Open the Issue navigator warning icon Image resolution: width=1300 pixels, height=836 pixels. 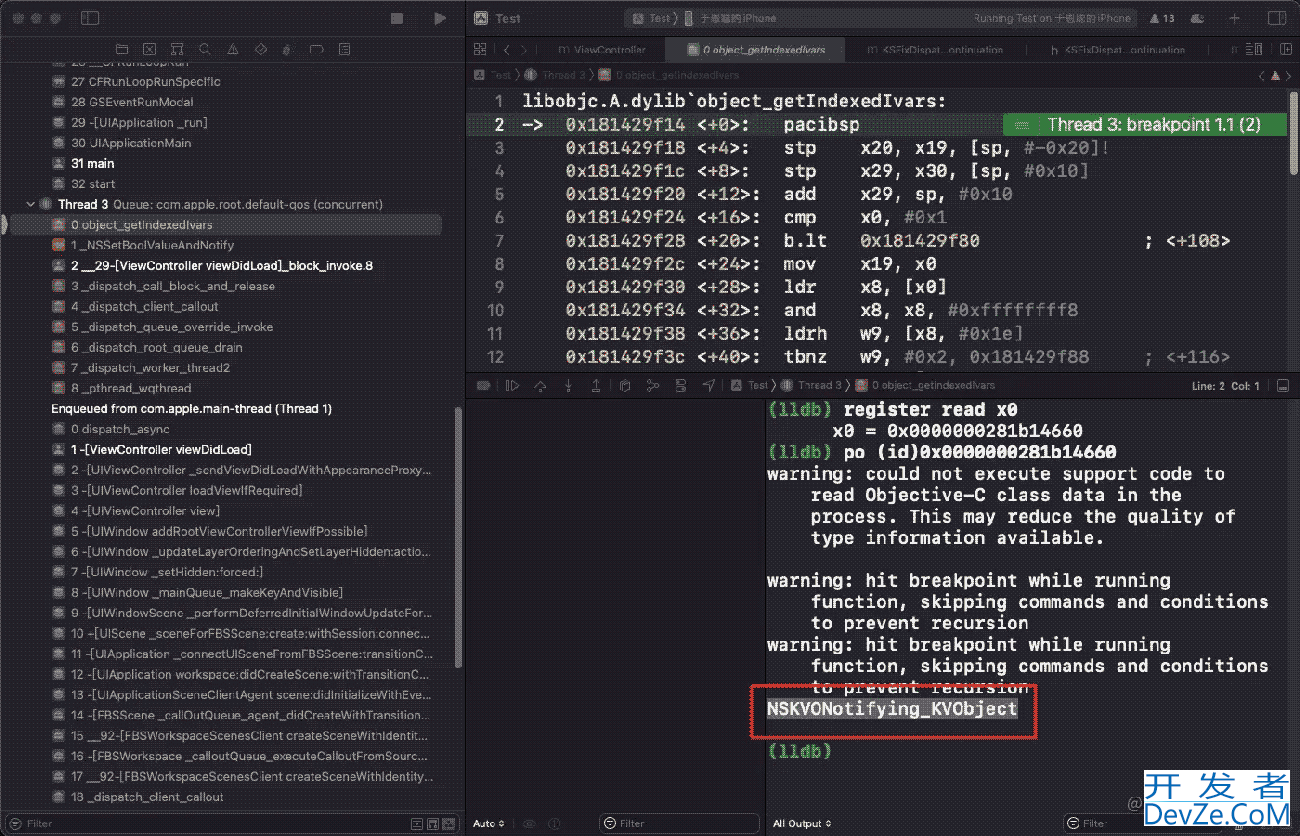click(x=233, y=49)
